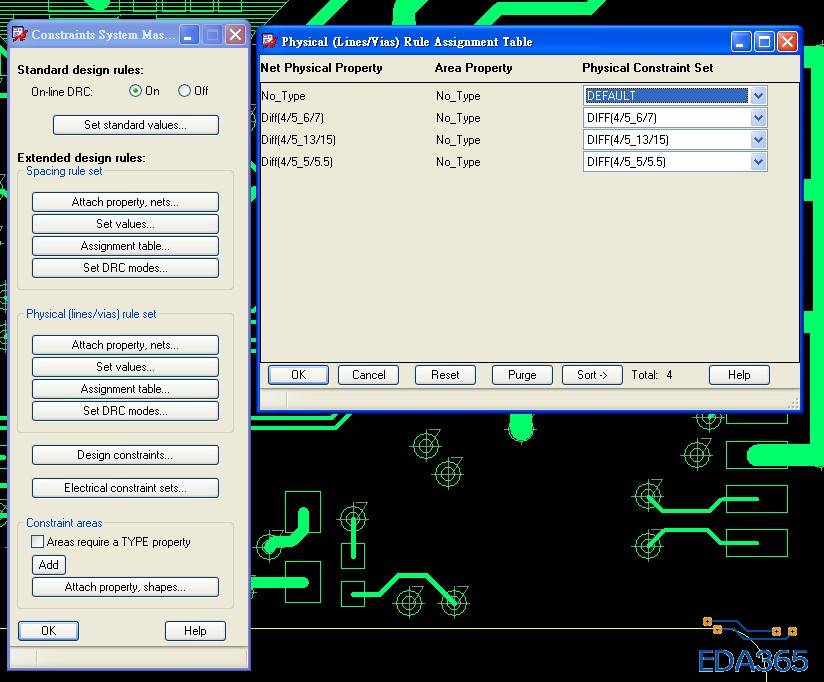Click Add in Constraint areas

pos(48,565)
